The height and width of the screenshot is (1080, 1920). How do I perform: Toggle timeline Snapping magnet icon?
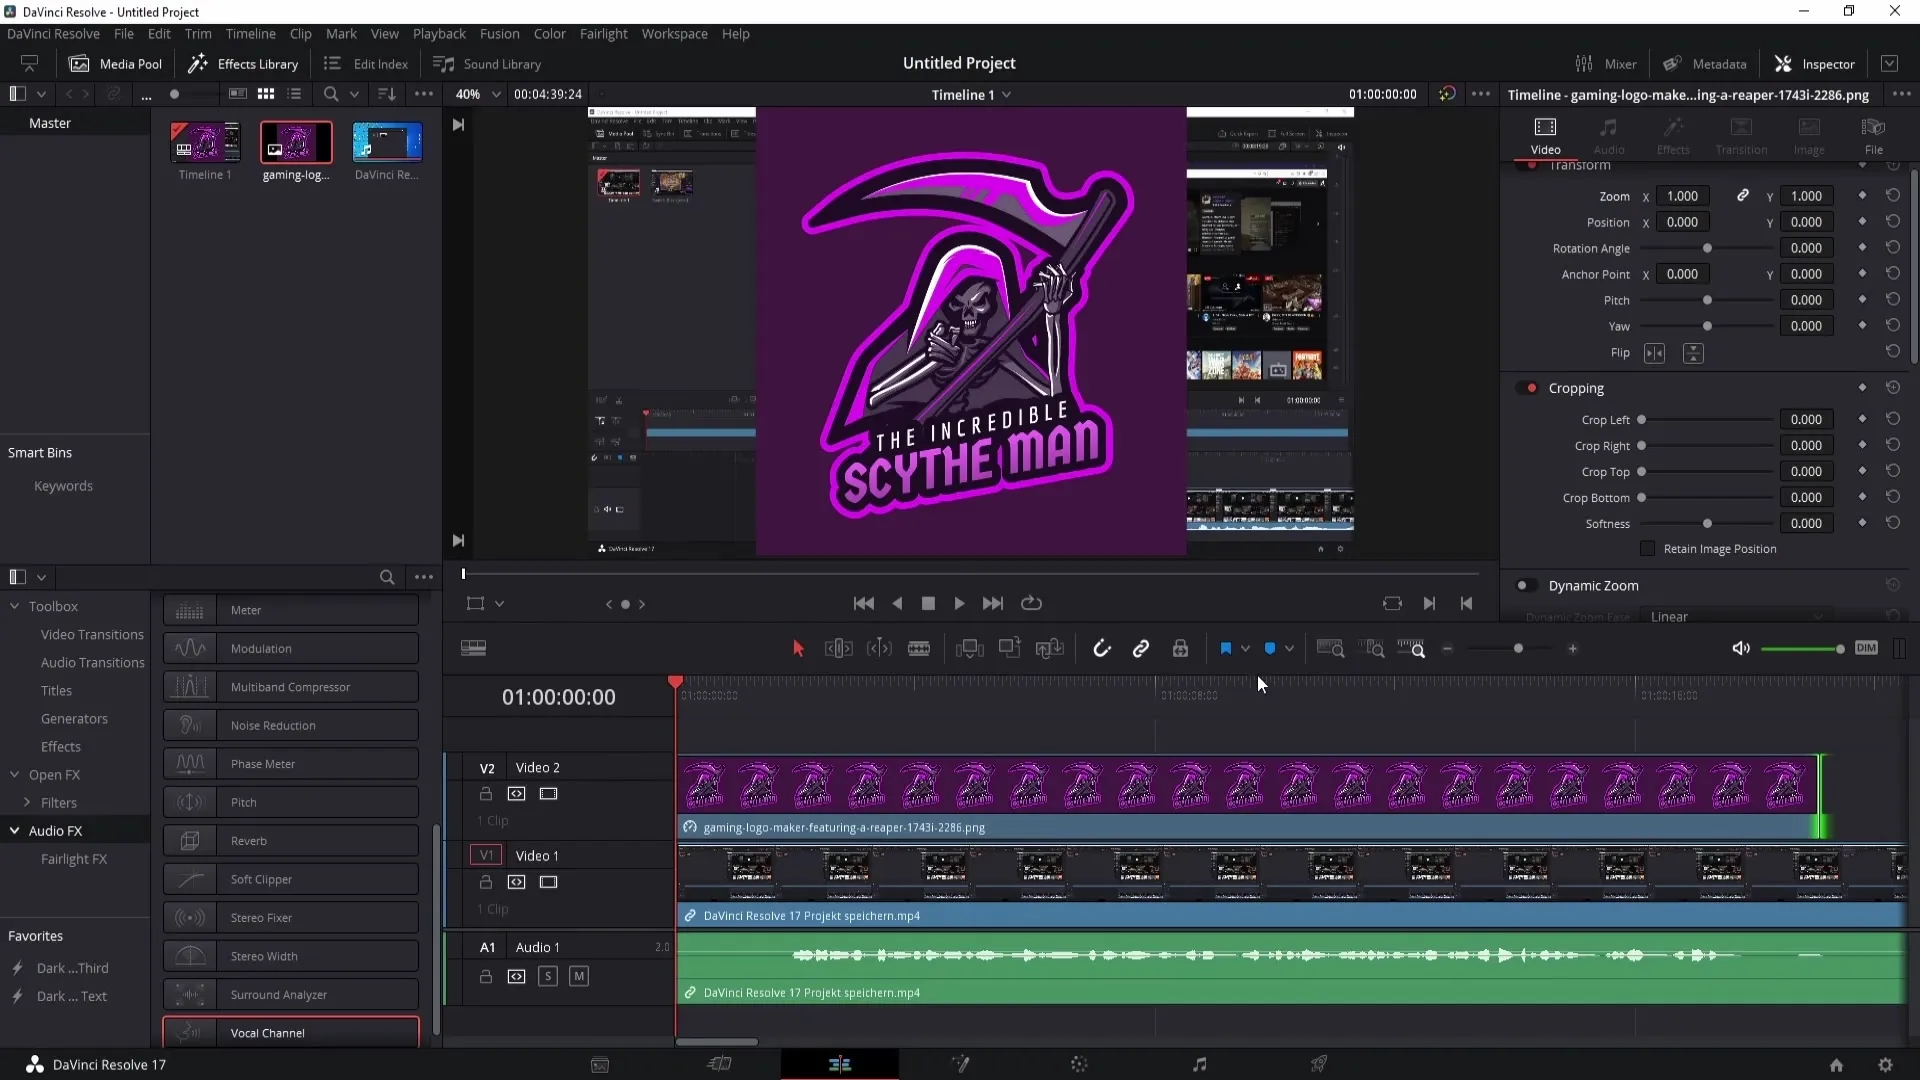1101,649
